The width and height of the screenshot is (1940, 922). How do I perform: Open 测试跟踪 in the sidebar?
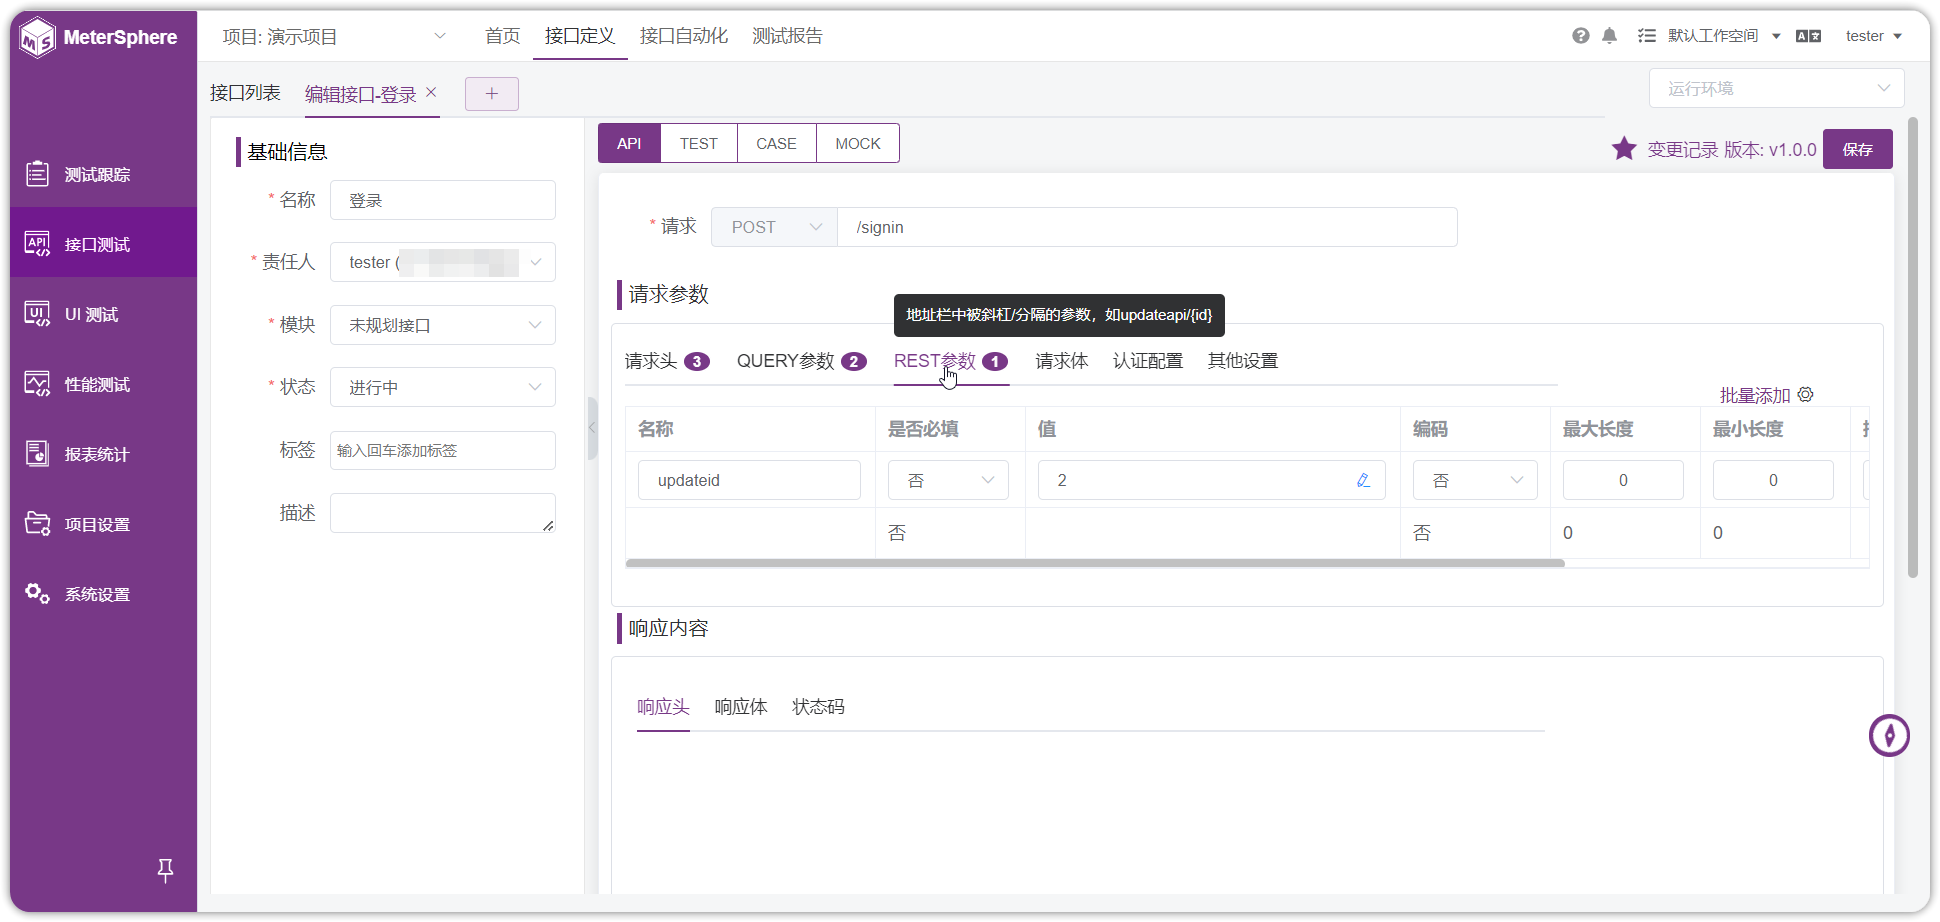pos(104,174)
